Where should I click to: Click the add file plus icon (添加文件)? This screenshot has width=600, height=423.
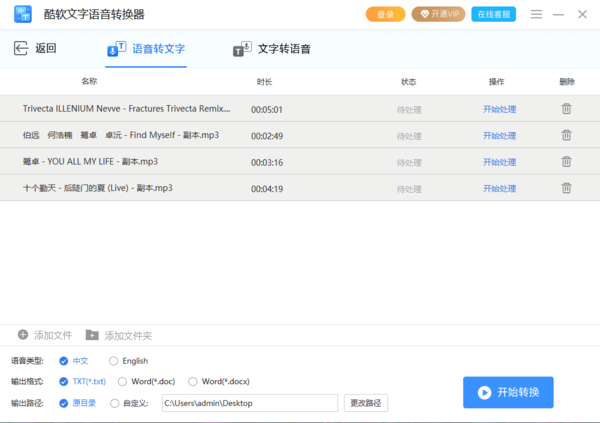tap(23, 335)
